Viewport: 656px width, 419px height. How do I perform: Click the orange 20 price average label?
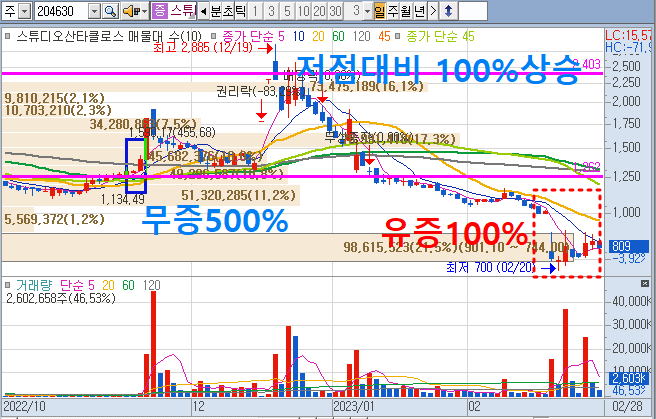[x=318, y=36]
